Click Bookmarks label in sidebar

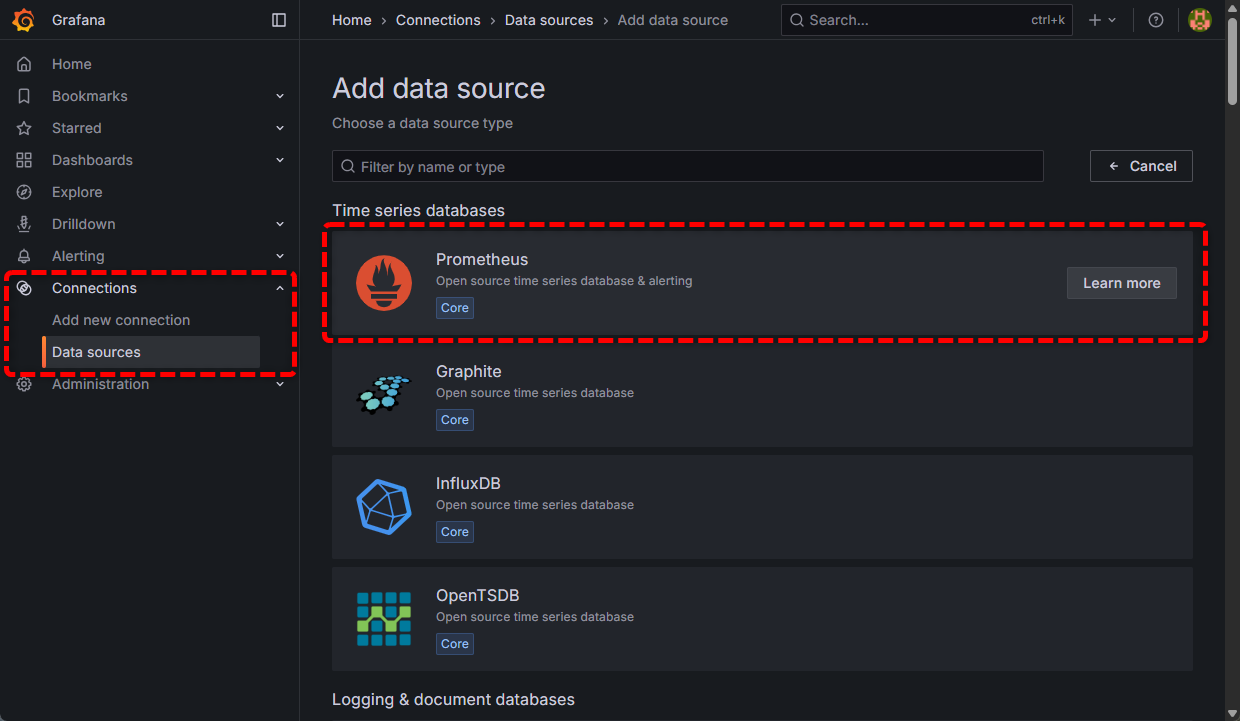[90, 96]
